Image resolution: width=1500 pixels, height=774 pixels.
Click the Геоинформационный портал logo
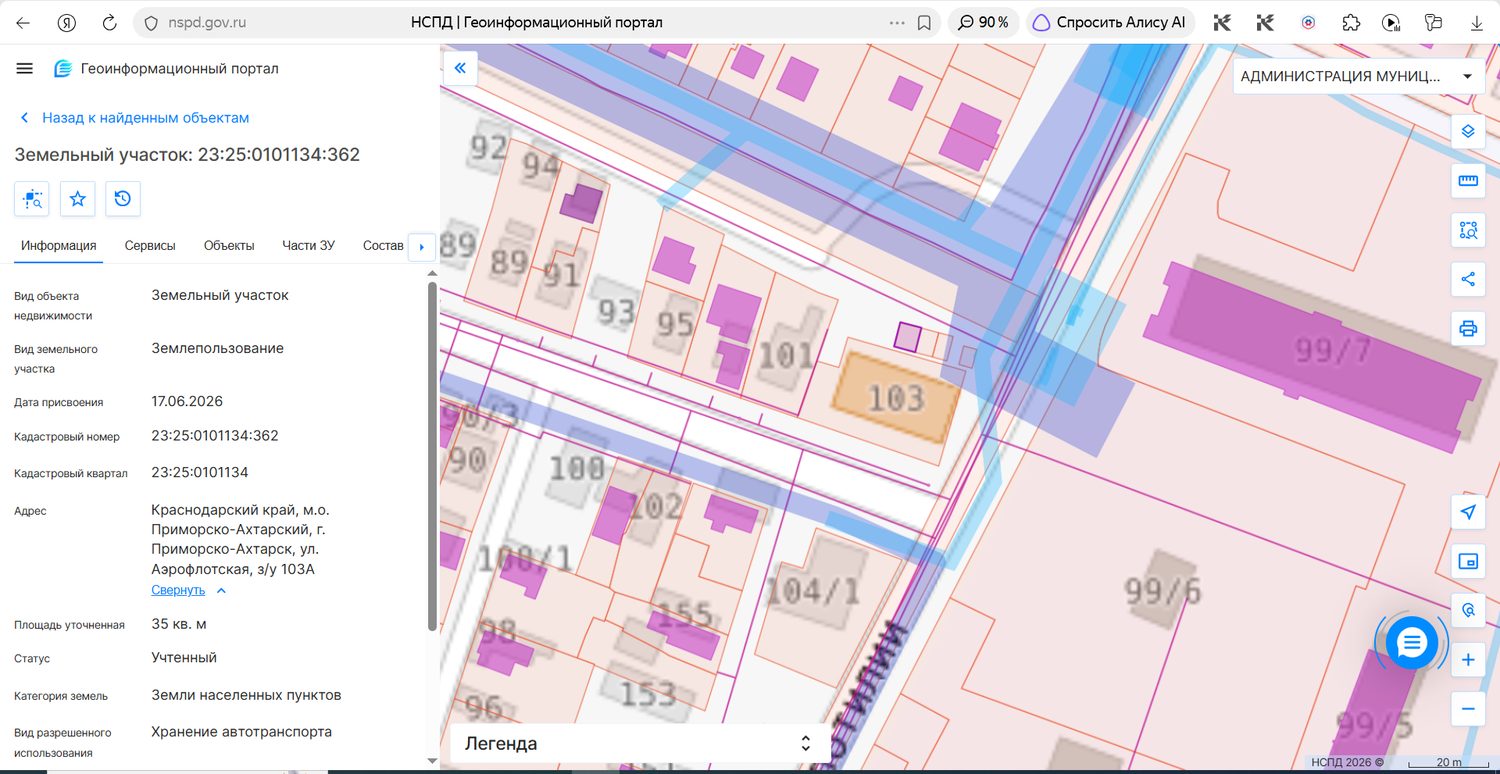(x=166, y=68)
